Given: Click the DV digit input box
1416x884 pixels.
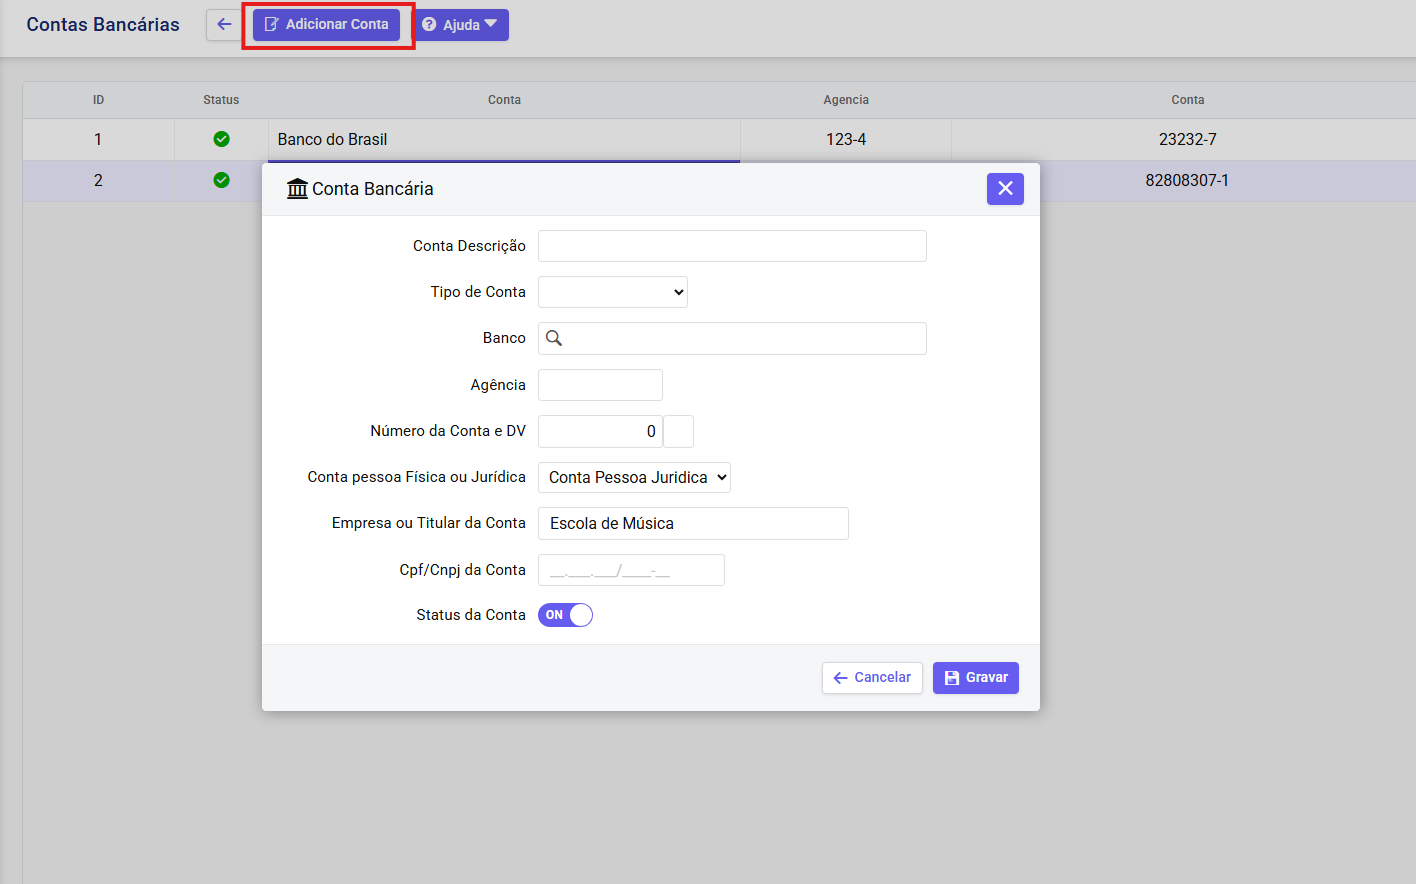Looking at the screenshot, I should click(x=678, y=431).
